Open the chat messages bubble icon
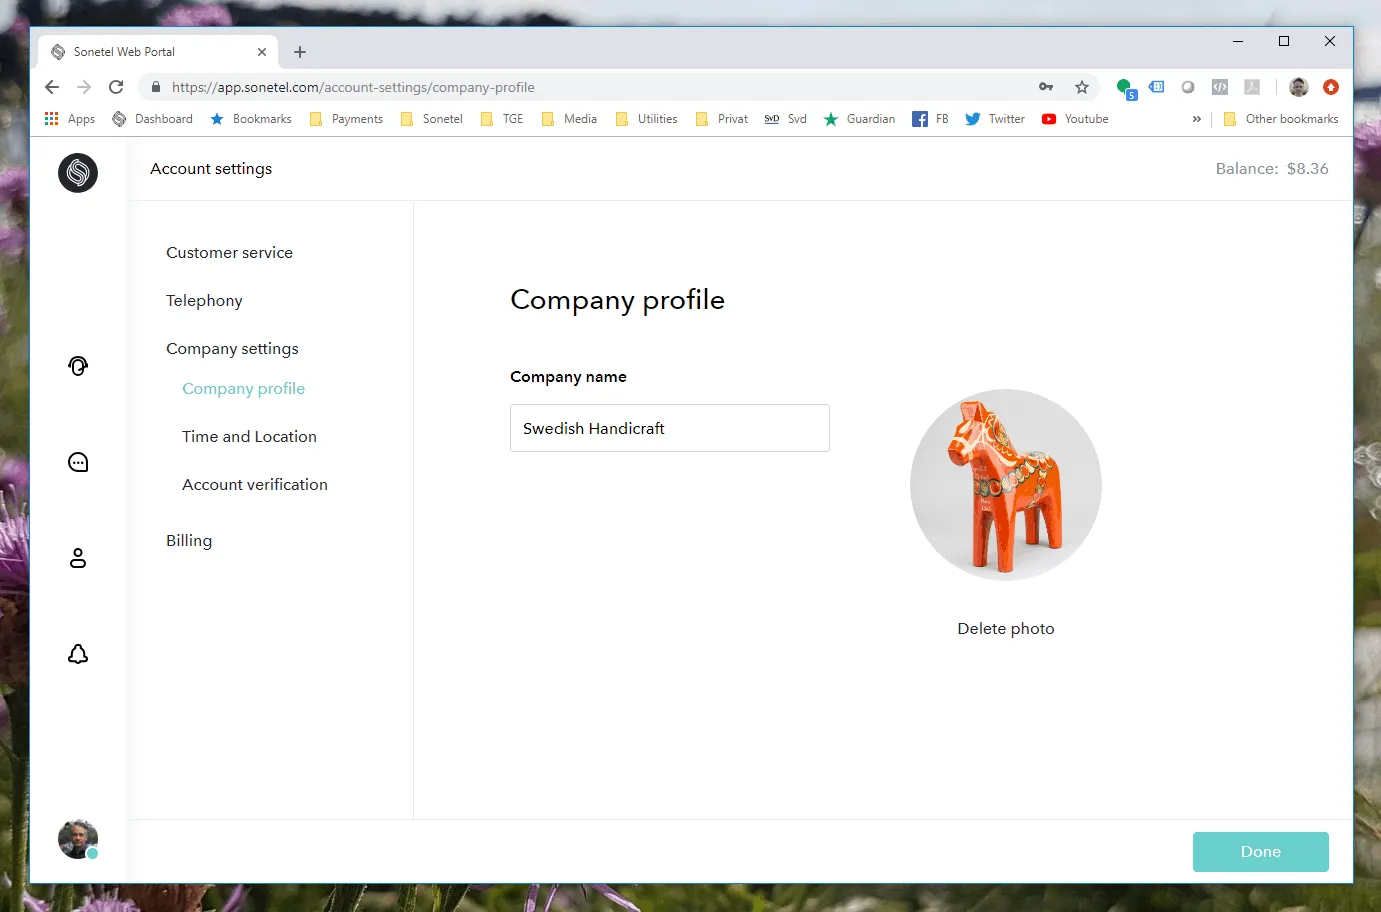Screen dimensions: 1381x912 (78, 462)
